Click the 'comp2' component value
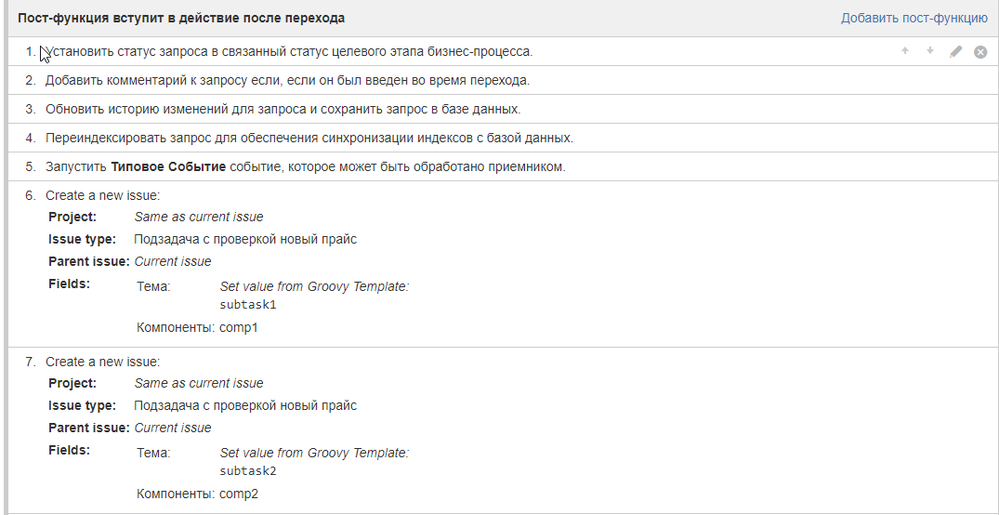 (239, 494)
